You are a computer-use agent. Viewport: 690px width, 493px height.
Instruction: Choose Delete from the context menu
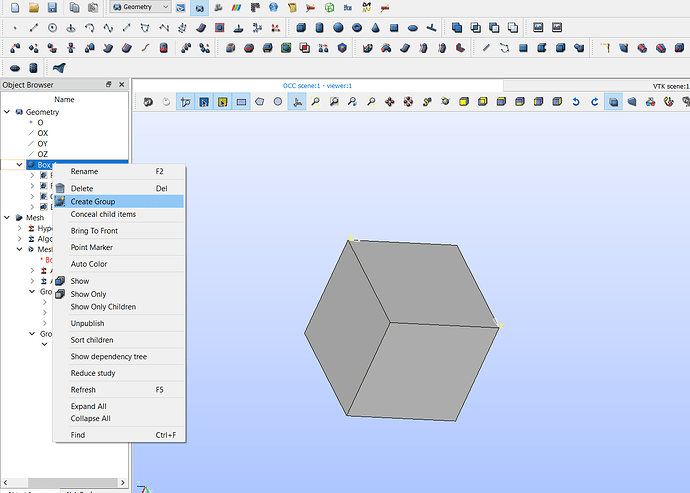pyautogui.click(x=81, y=188)
